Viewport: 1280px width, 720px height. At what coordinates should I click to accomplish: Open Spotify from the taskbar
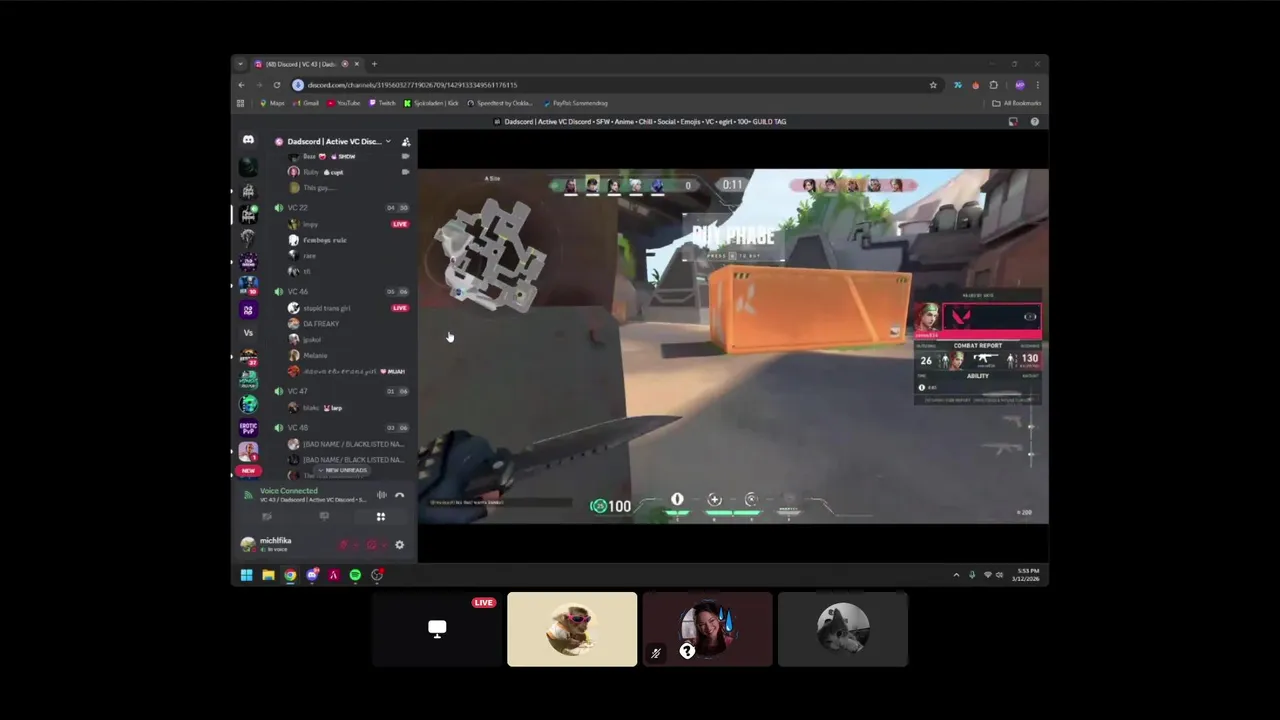coord(355,575)
